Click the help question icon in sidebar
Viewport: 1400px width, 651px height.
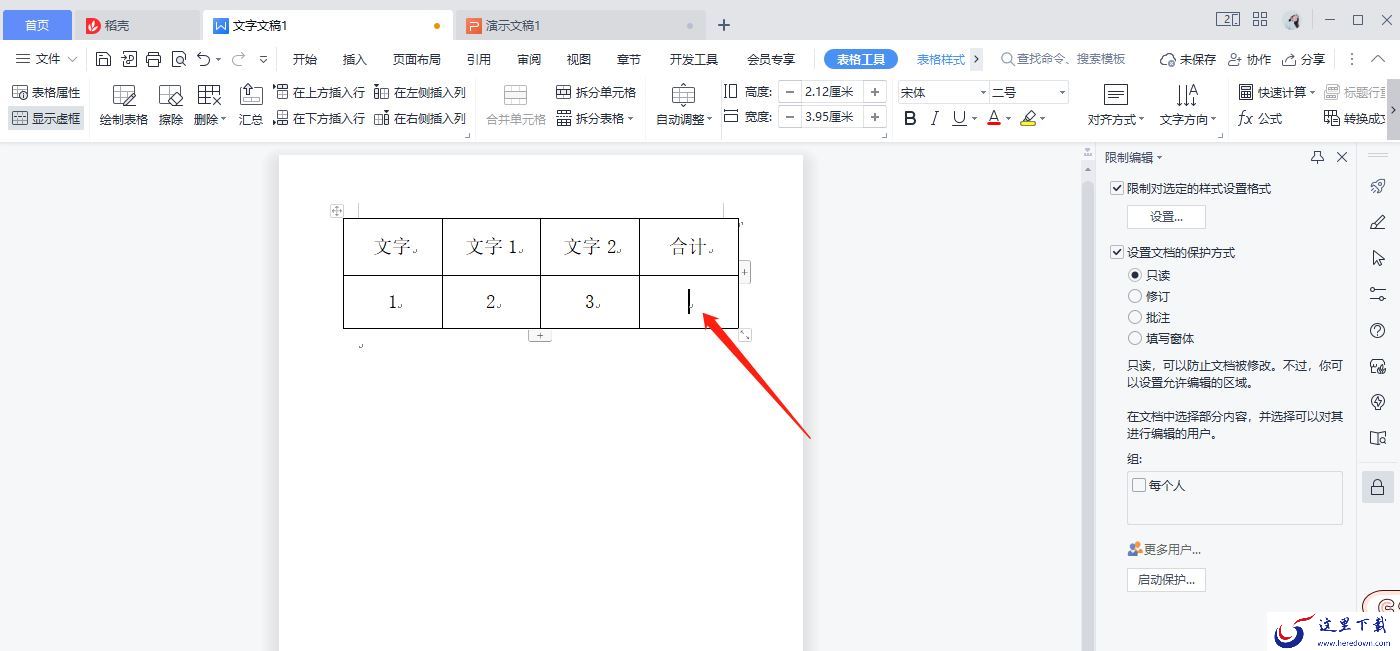[1377, 330]
